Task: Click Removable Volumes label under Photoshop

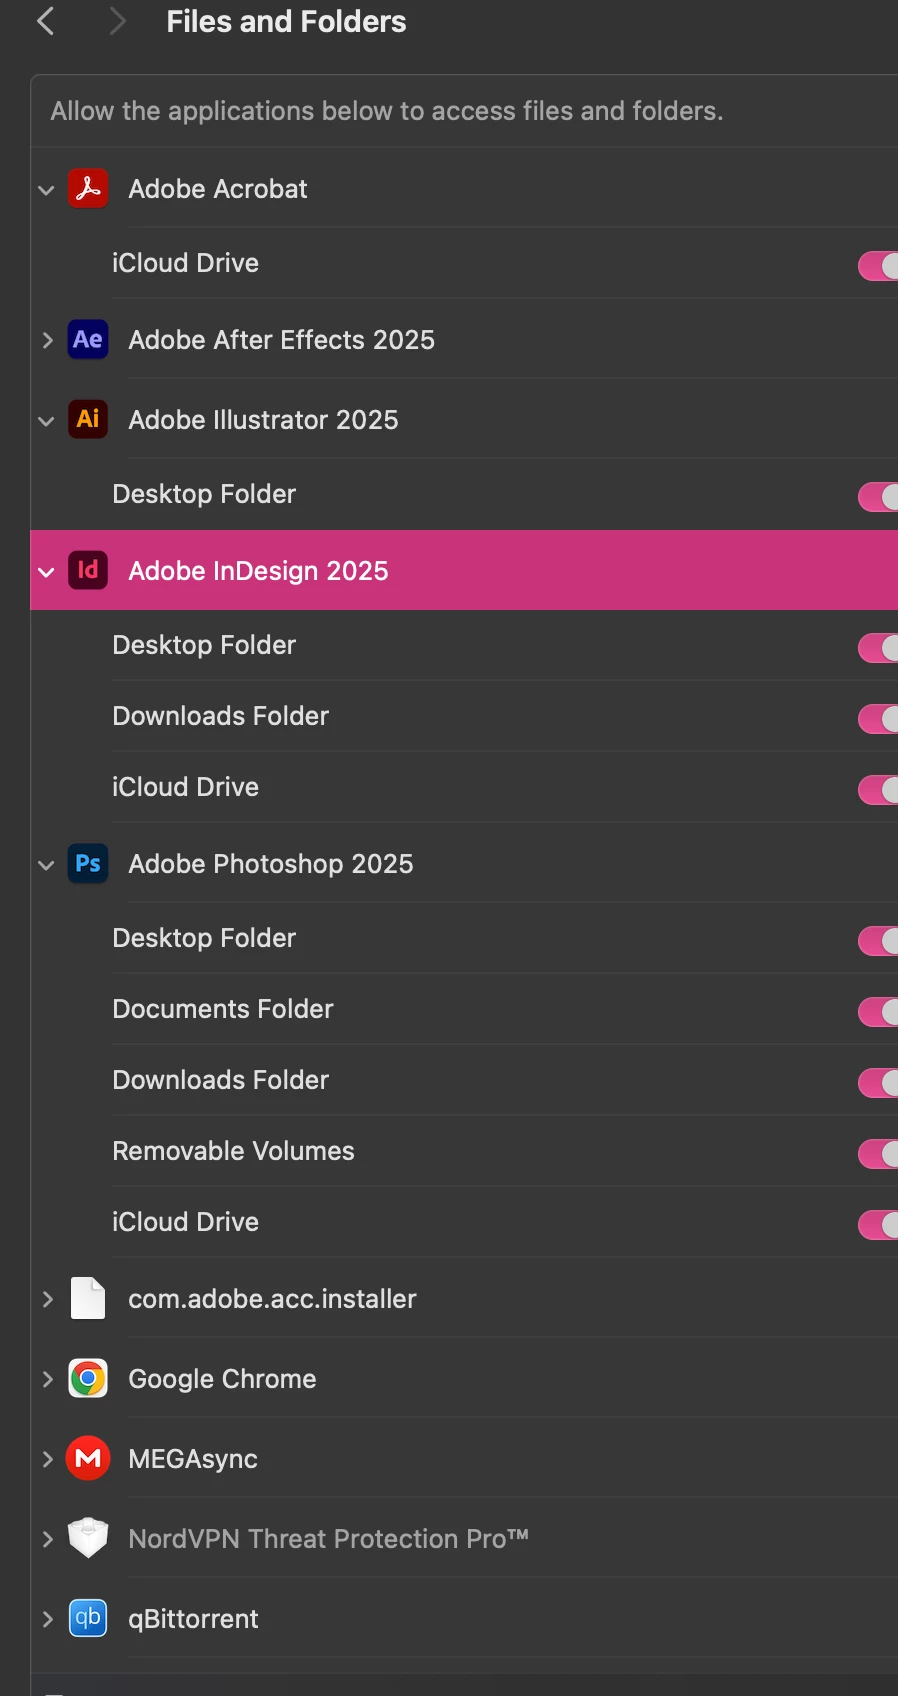Action: tap(233, 1151)
